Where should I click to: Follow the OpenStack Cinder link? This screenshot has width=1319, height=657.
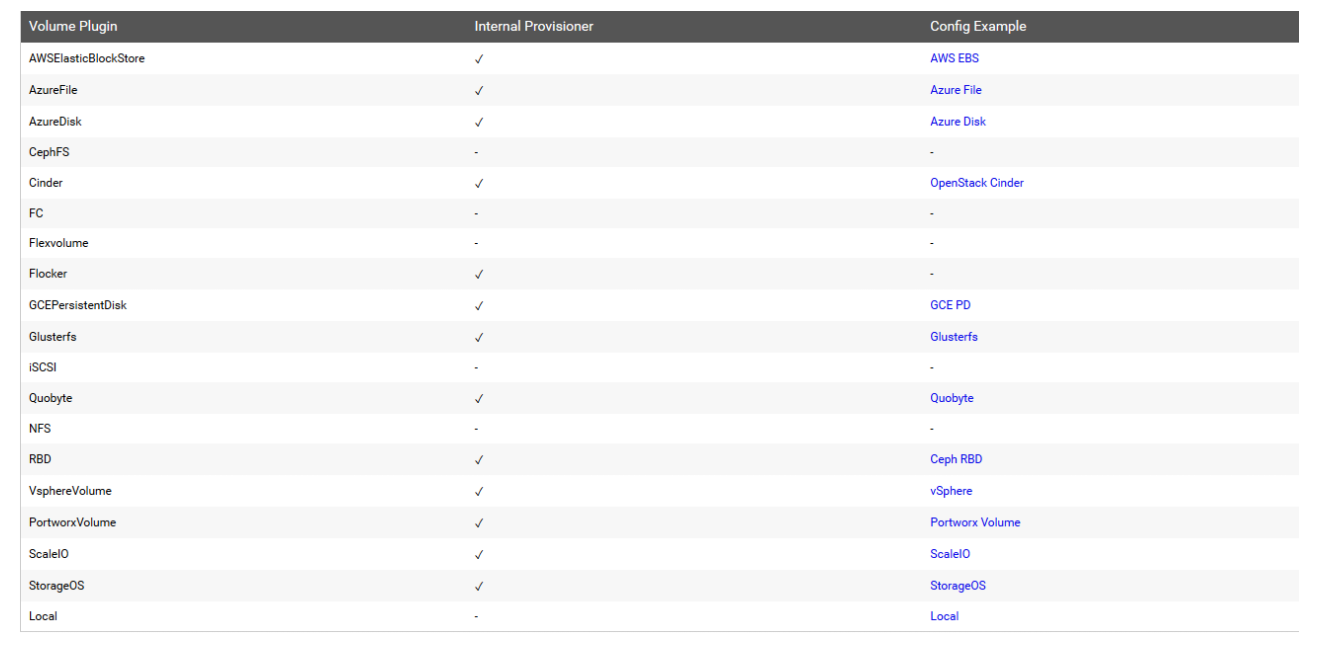pyautogui.click(x=977, y=183)
